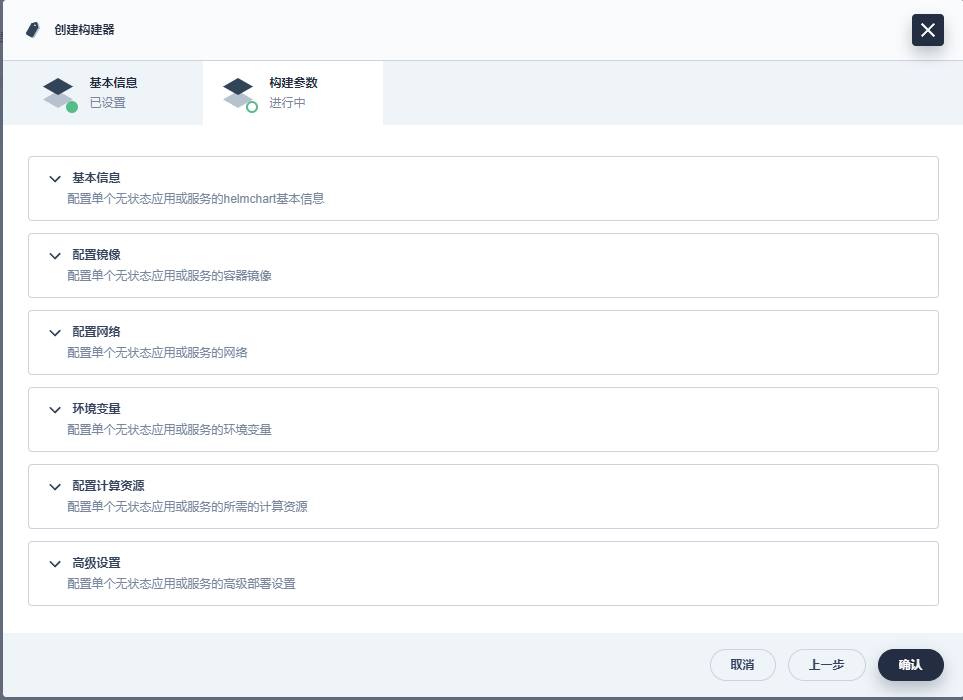The height and width of the screenshot is (700, 963).
Task: Click the 构建参数 step layered icon
Action: click(x=238, y=93)
